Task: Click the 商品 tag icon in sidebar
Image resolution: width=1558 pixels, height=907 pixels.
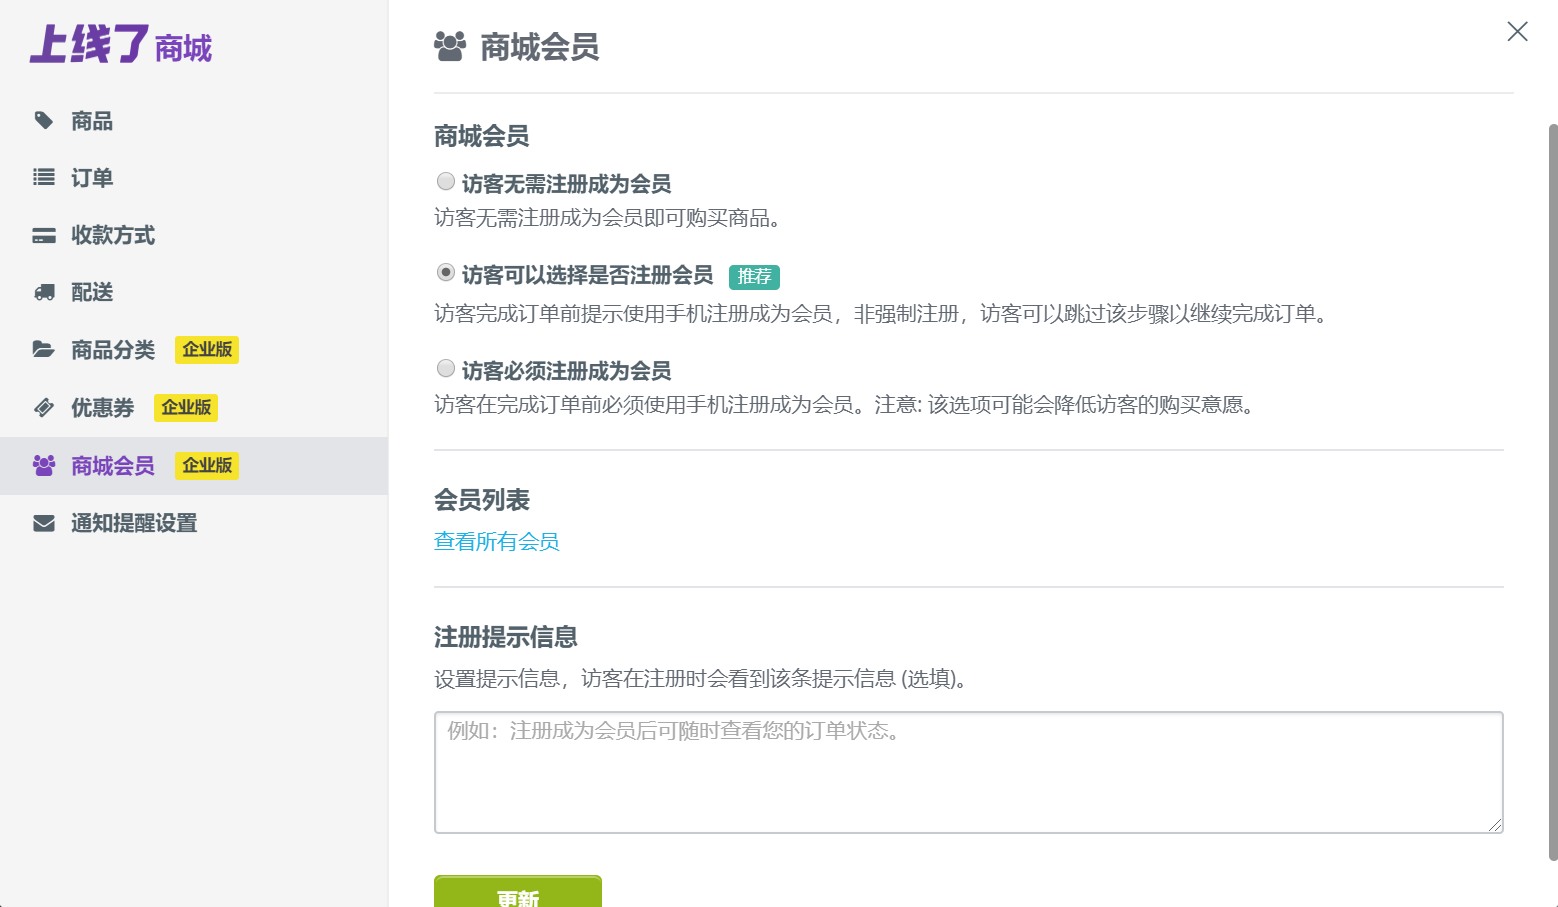Action: click(43, 120)
